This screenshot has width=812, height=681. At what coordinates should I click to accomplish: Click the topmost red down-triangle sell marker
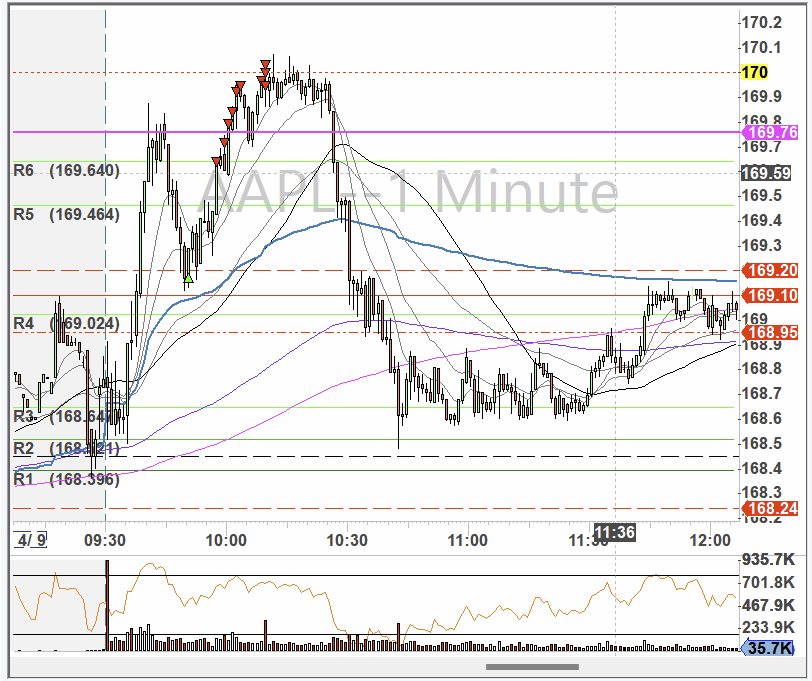(x=264, y=66)
